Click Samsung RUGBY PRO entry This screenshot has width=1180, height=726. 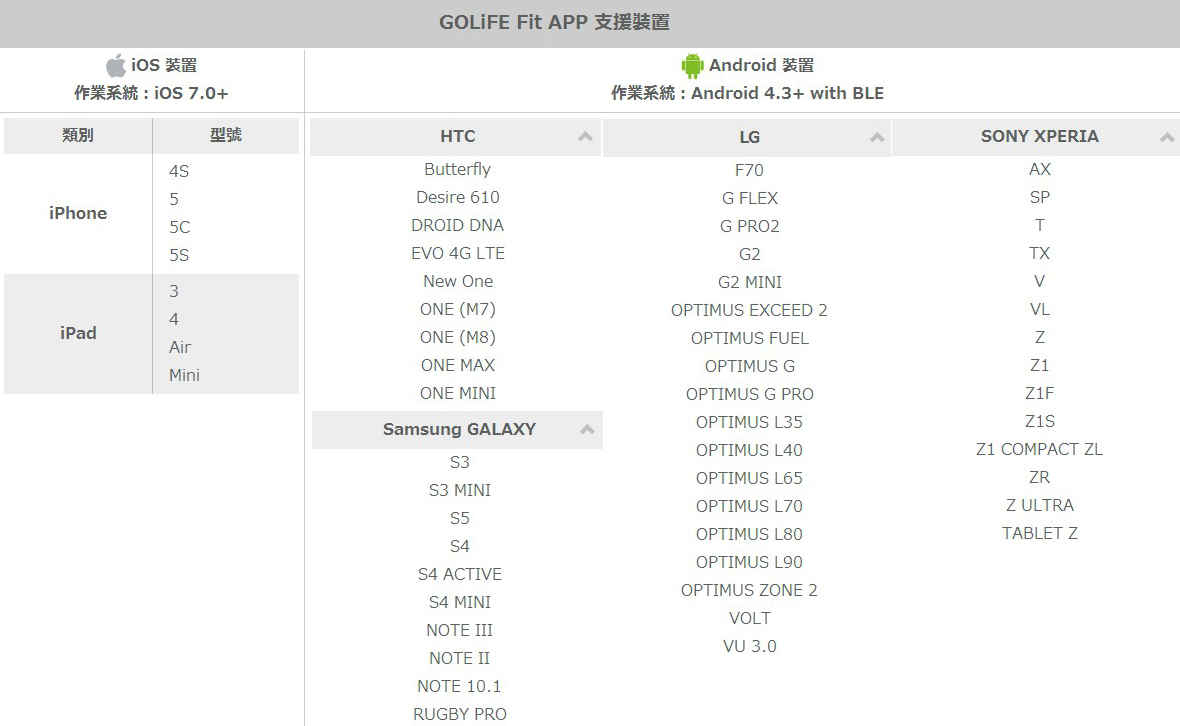tap(460, 715)
